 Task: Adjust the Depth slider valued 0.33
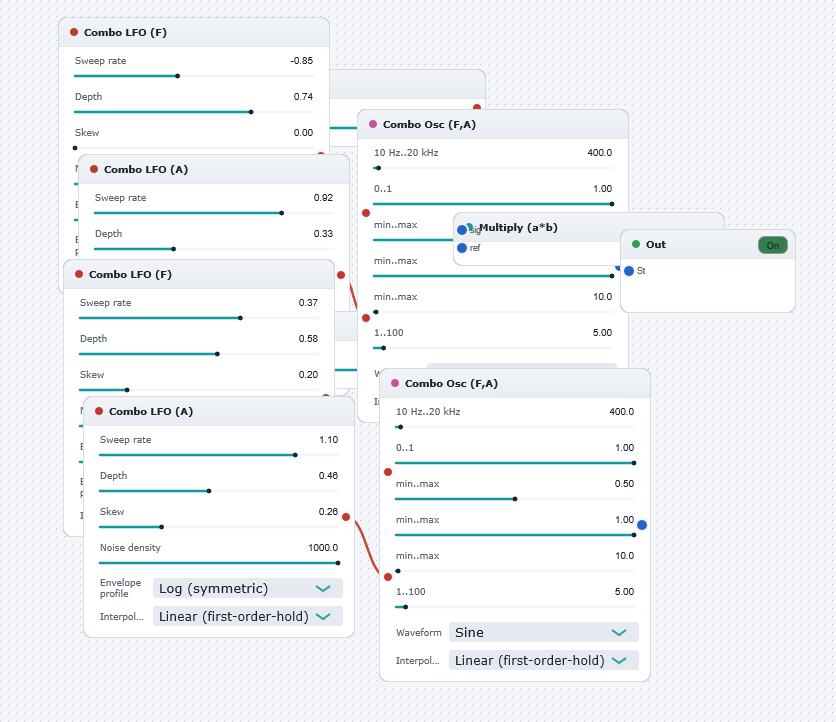[x=214, y=249]
